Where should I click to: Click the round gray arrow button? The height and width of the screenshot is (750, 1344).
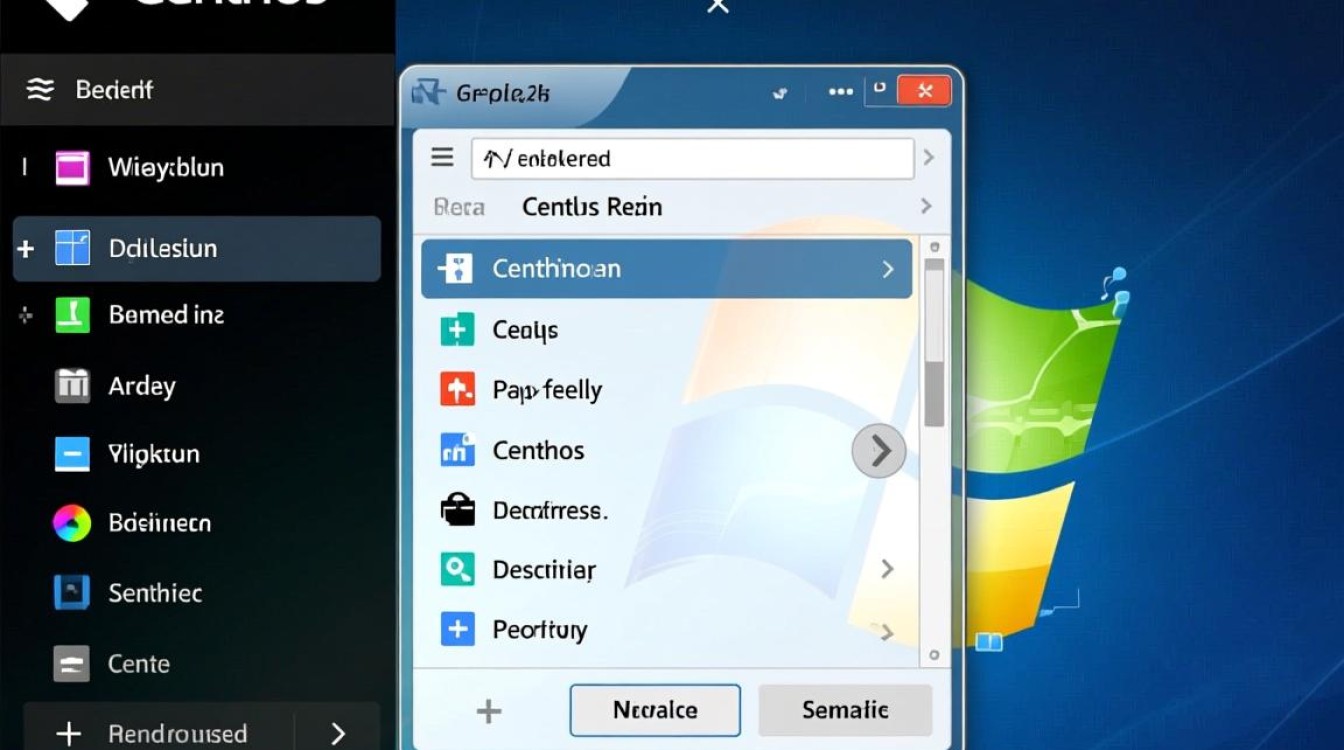click(879, 452)
